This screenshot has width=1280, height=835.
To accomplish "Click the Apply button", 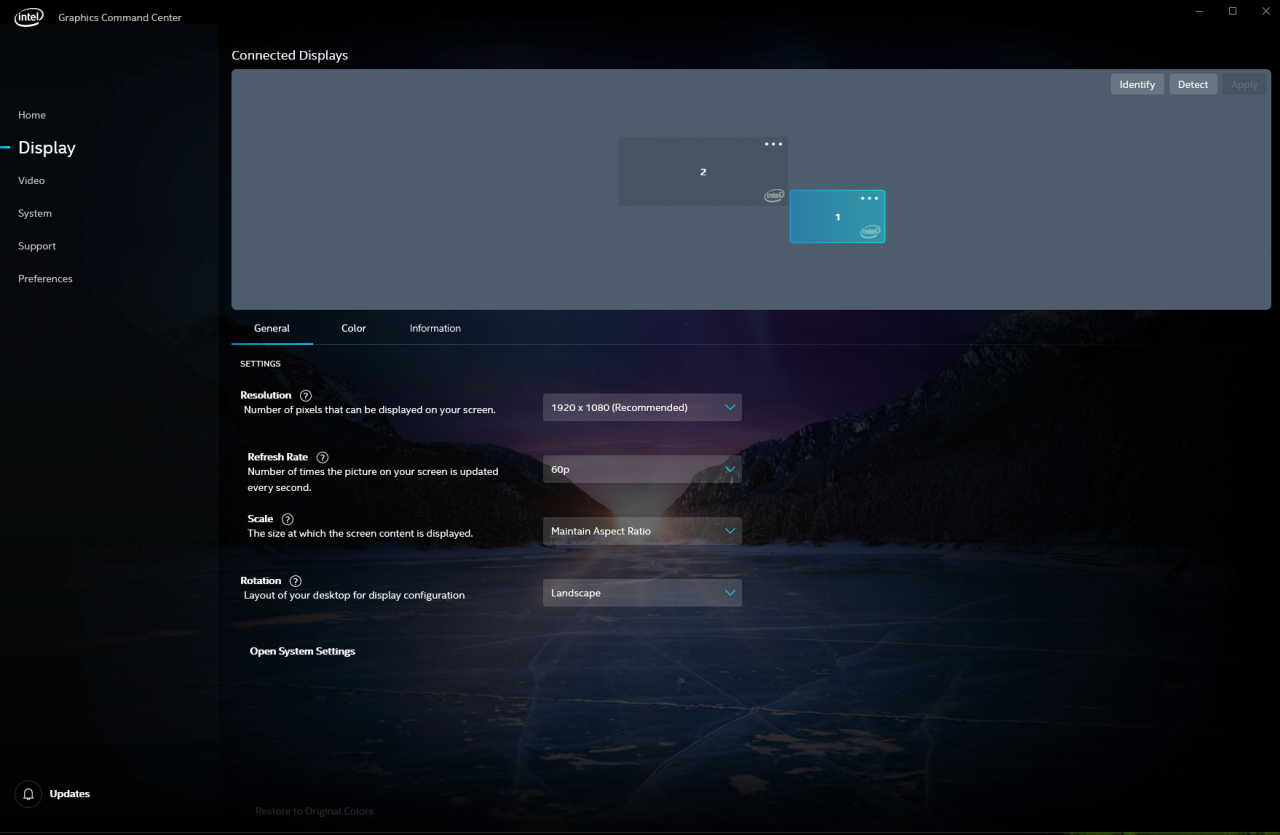I will click(1244, 85).
